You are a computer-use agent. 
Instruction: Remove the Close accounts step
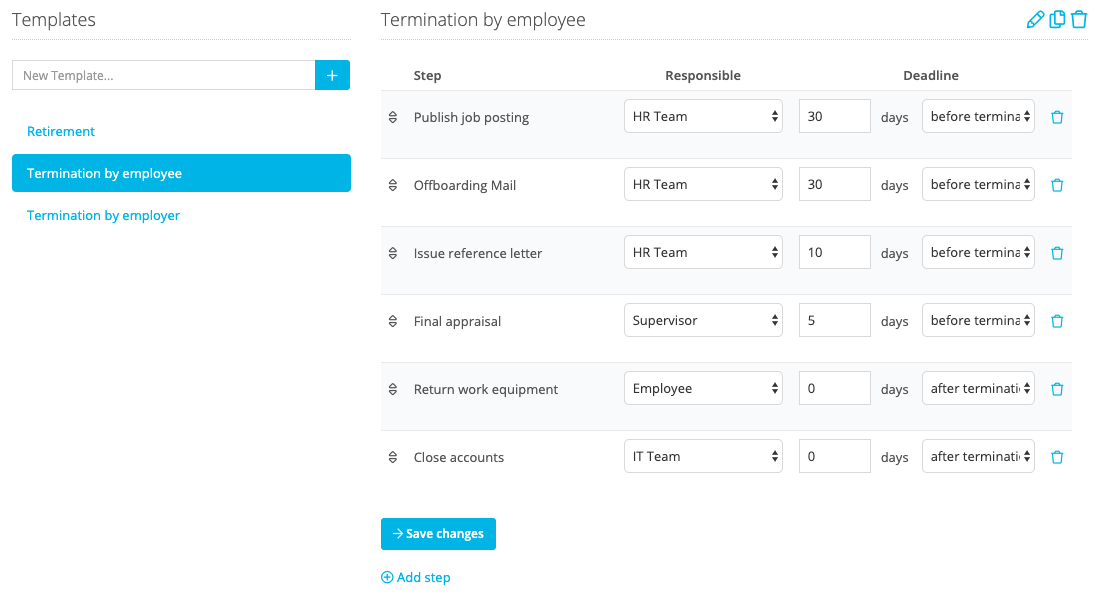pos(1057,456)
